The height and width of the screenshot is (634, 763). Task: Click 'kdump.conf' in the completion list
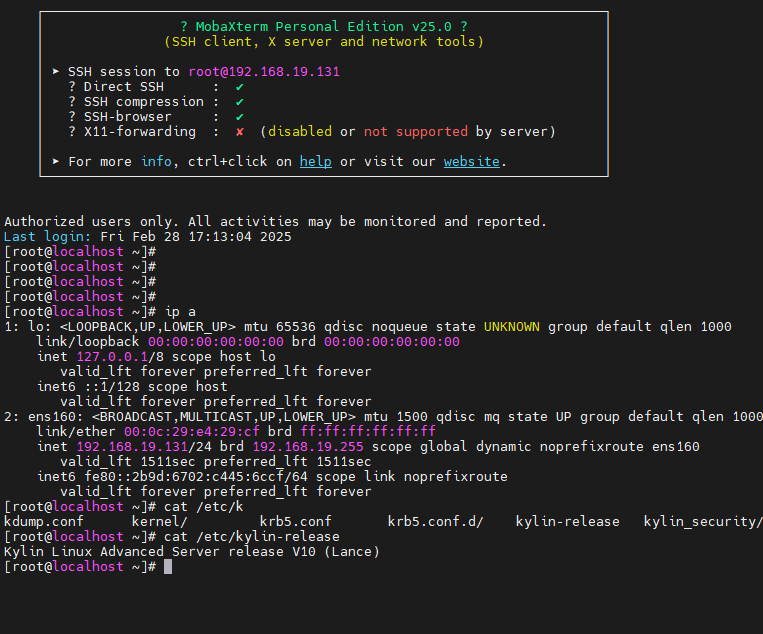pyautogui.click(x=44, y=522)
